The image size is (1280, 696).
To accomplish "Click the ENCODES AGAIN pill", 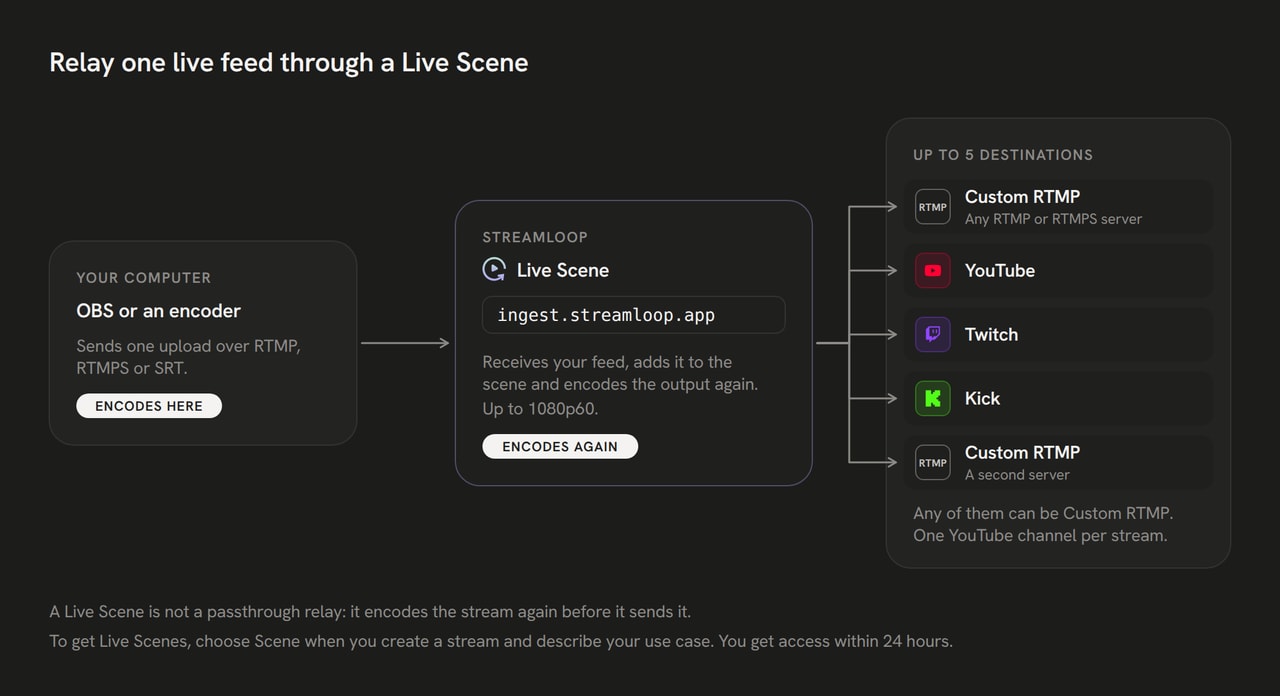I will click(x=560, y=446).
